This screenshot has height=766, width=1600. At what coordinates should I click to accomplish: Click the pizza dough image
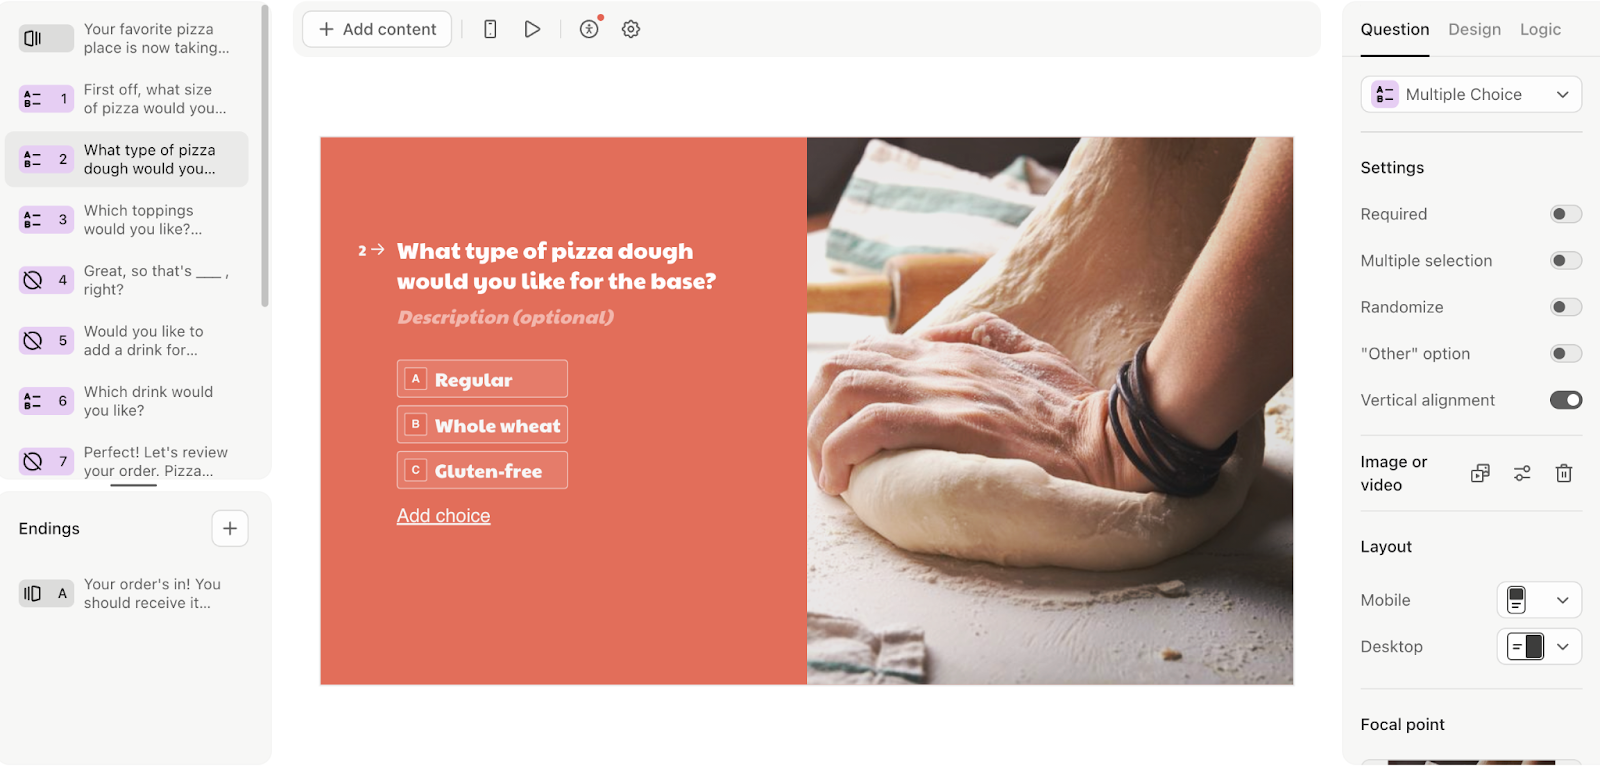pyautogui.click(x=1050, y=411)
